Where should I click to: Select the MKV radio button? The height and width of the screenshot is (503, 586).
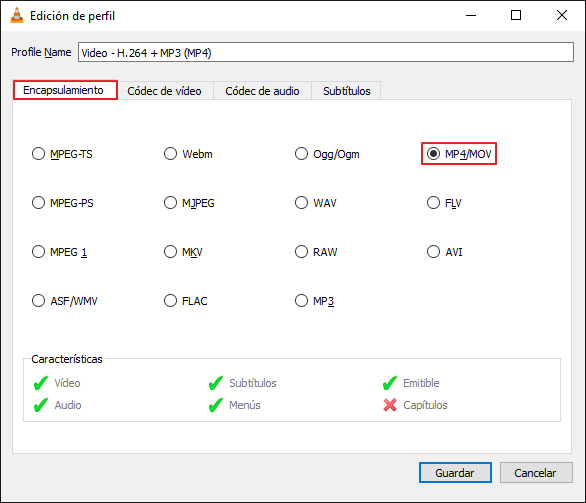183,252
